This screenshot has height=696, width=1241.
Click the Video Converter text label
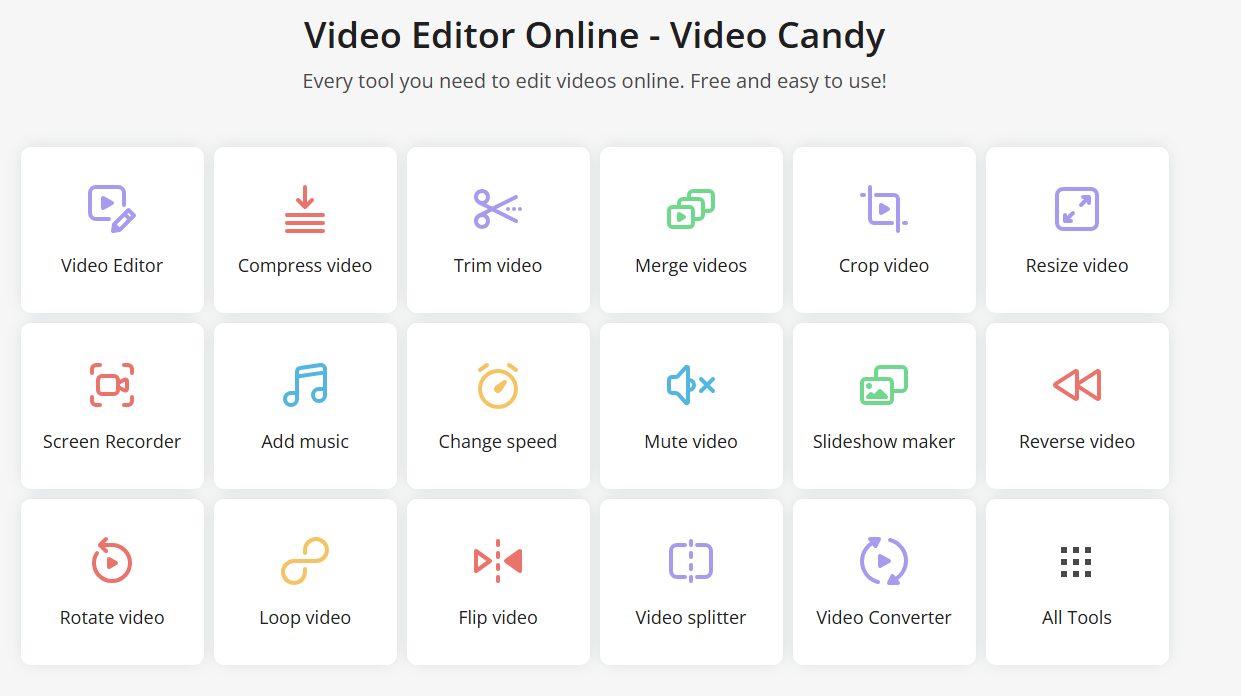pyautogui.click(x=884, y=618)
